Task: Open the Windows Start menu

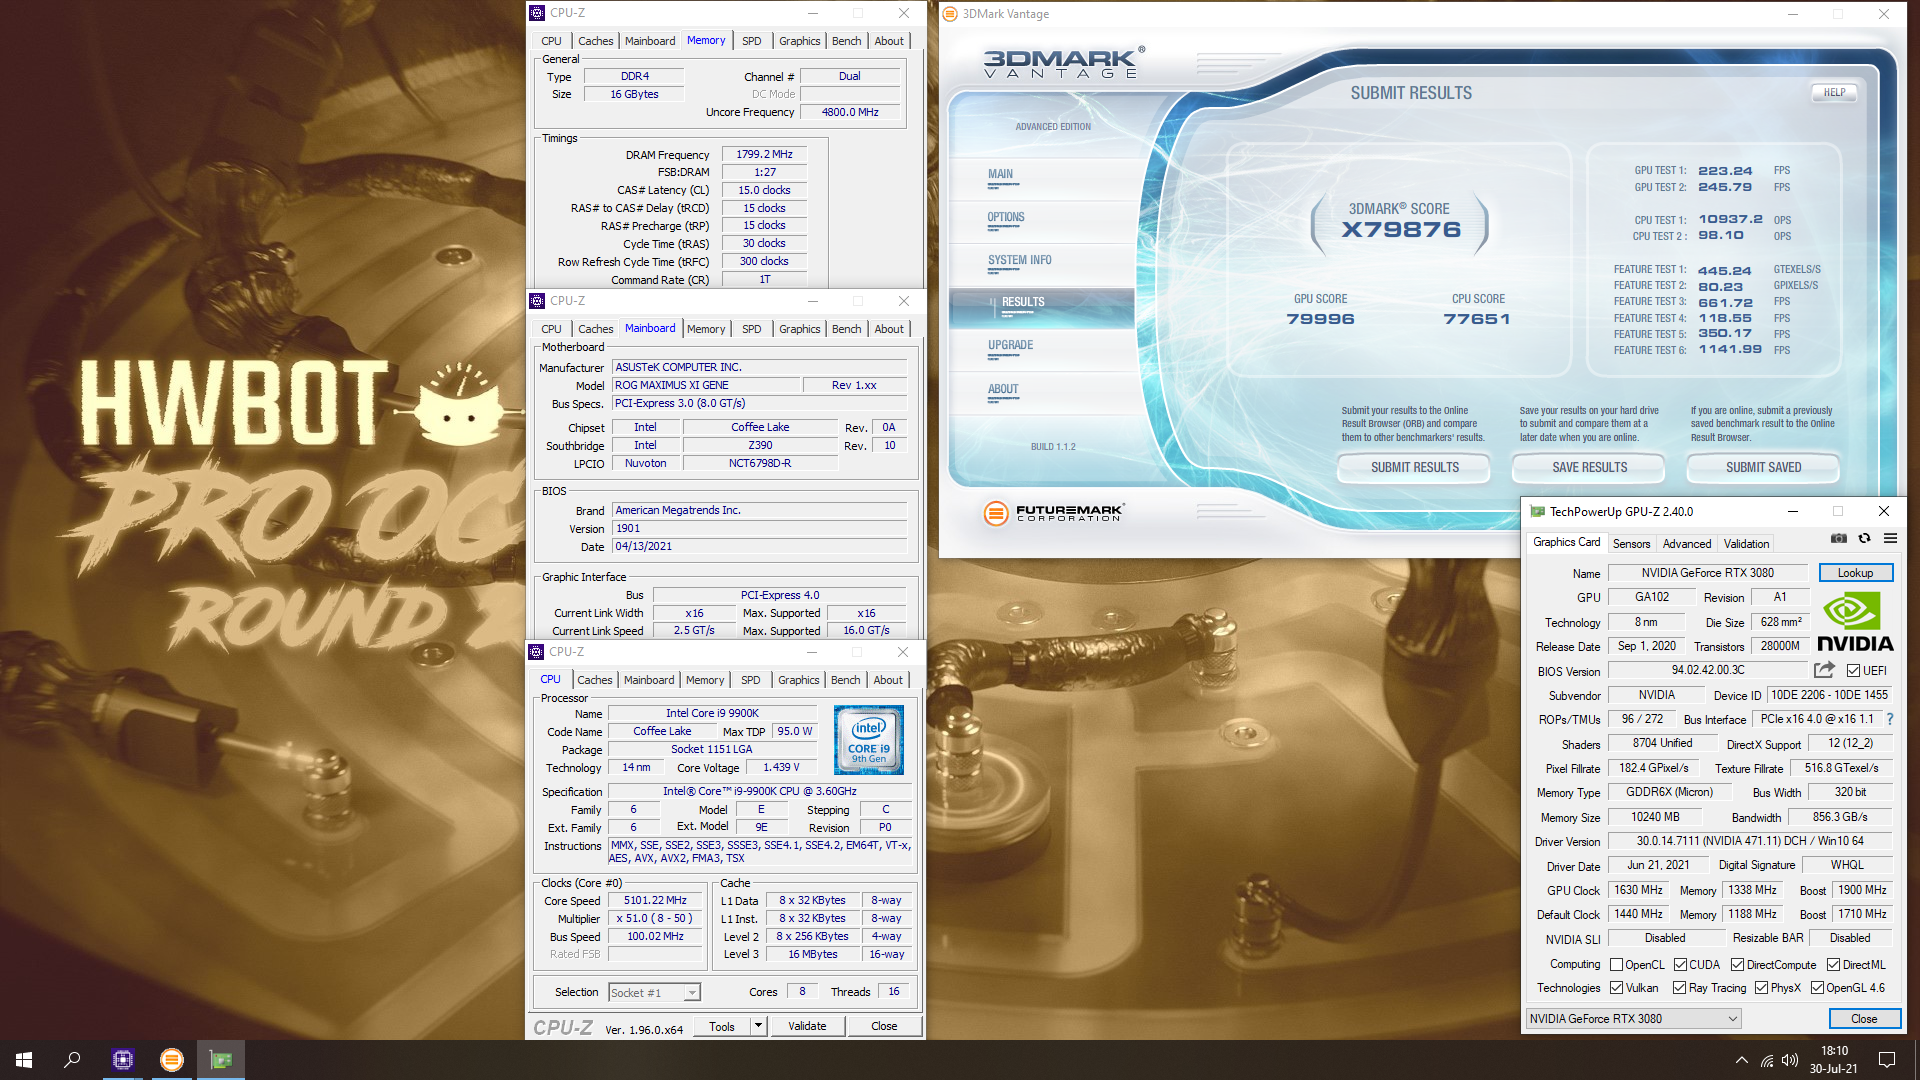Action: [x=24, y=1059]
